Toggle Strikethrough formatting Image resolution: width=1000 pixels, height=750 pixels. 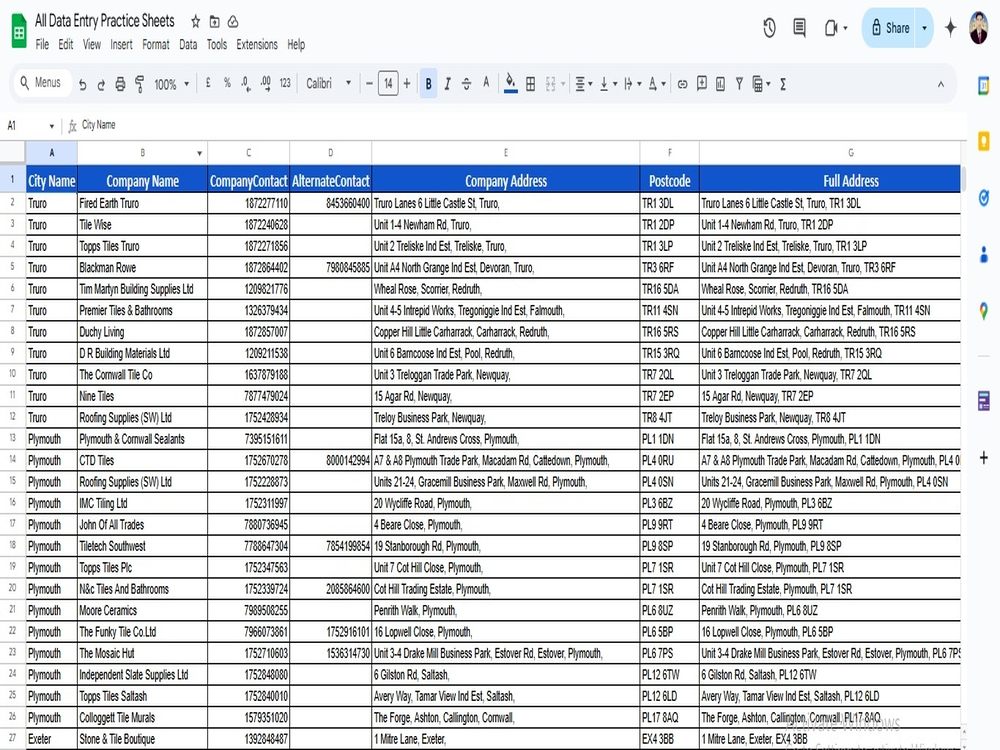point(466,84)
